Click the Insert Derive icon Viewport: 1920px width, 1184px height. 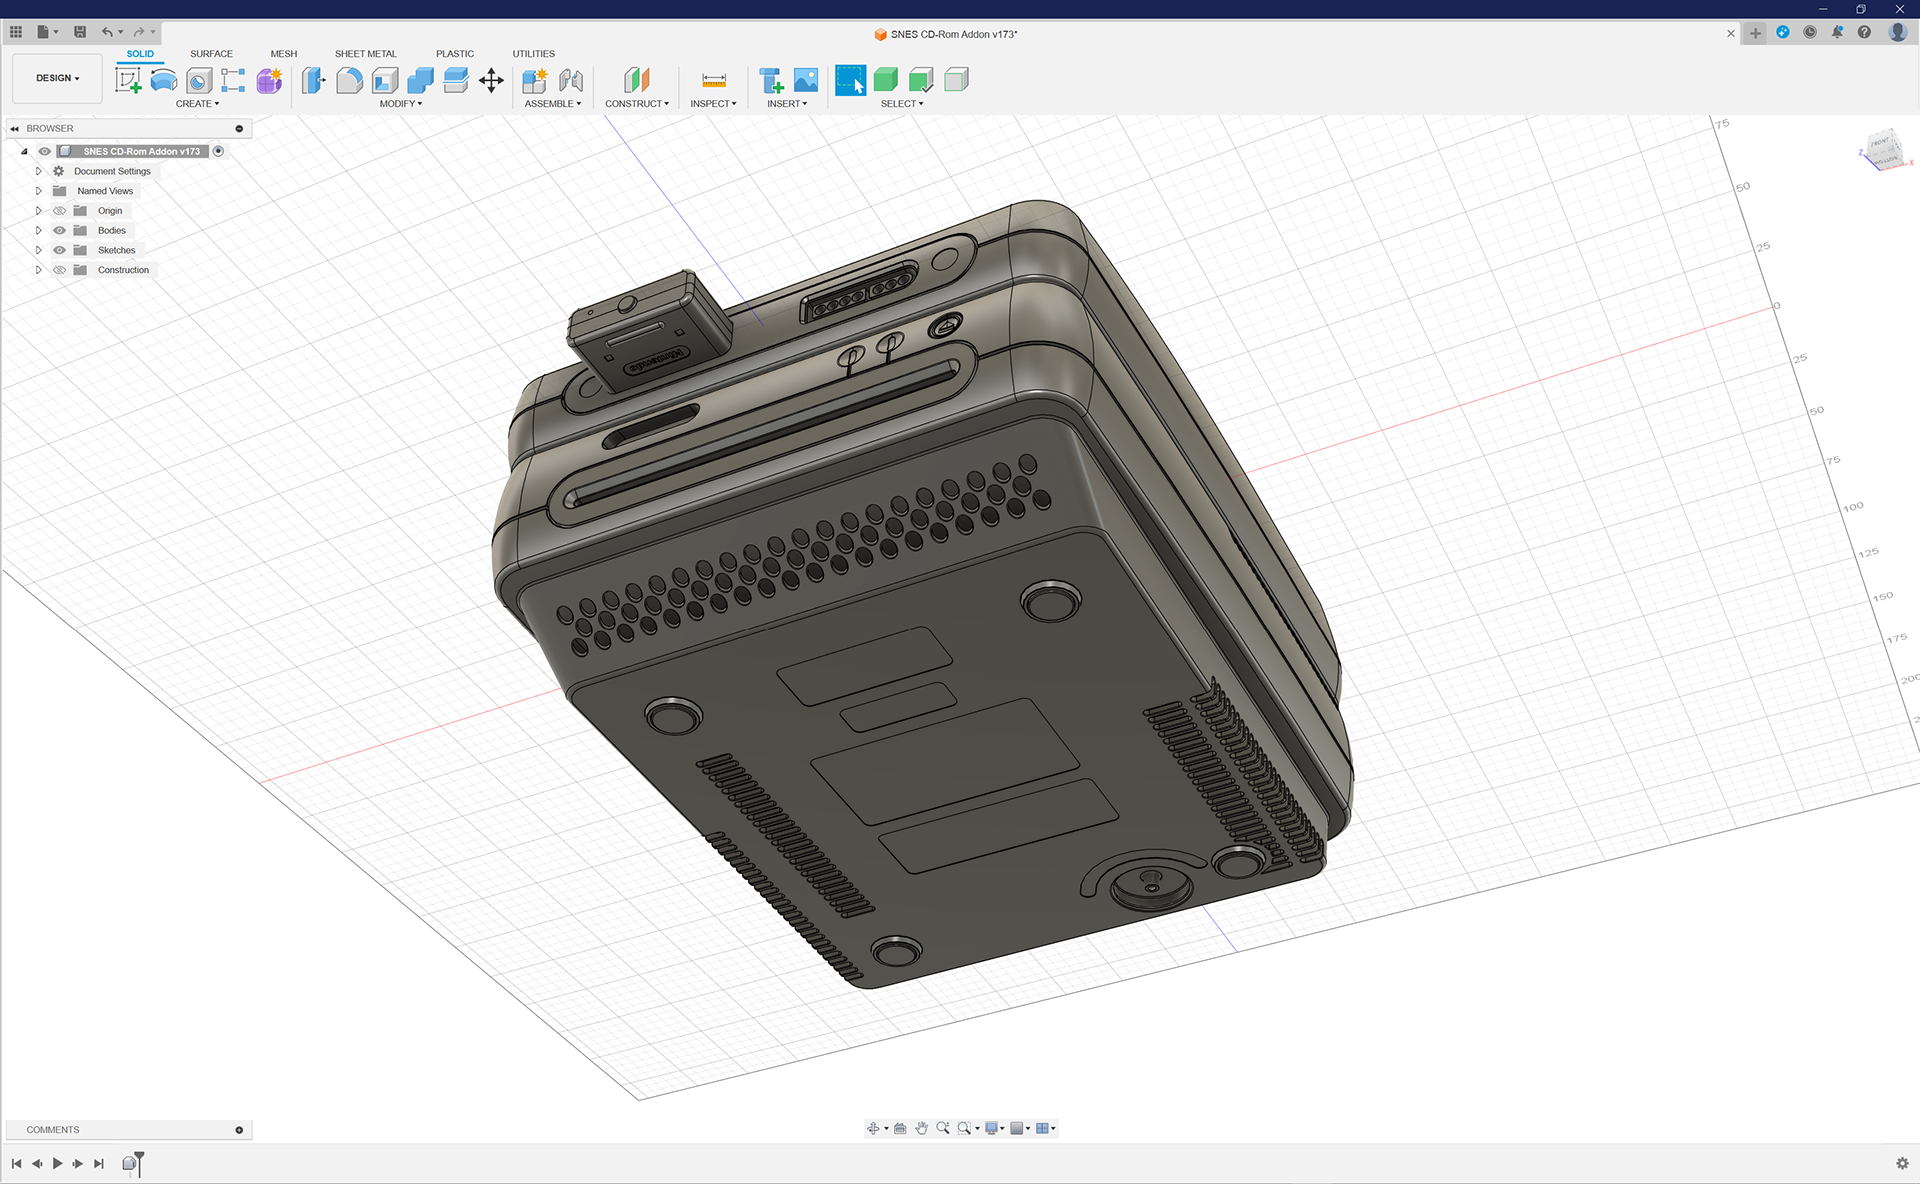click(x=771, y=80)
